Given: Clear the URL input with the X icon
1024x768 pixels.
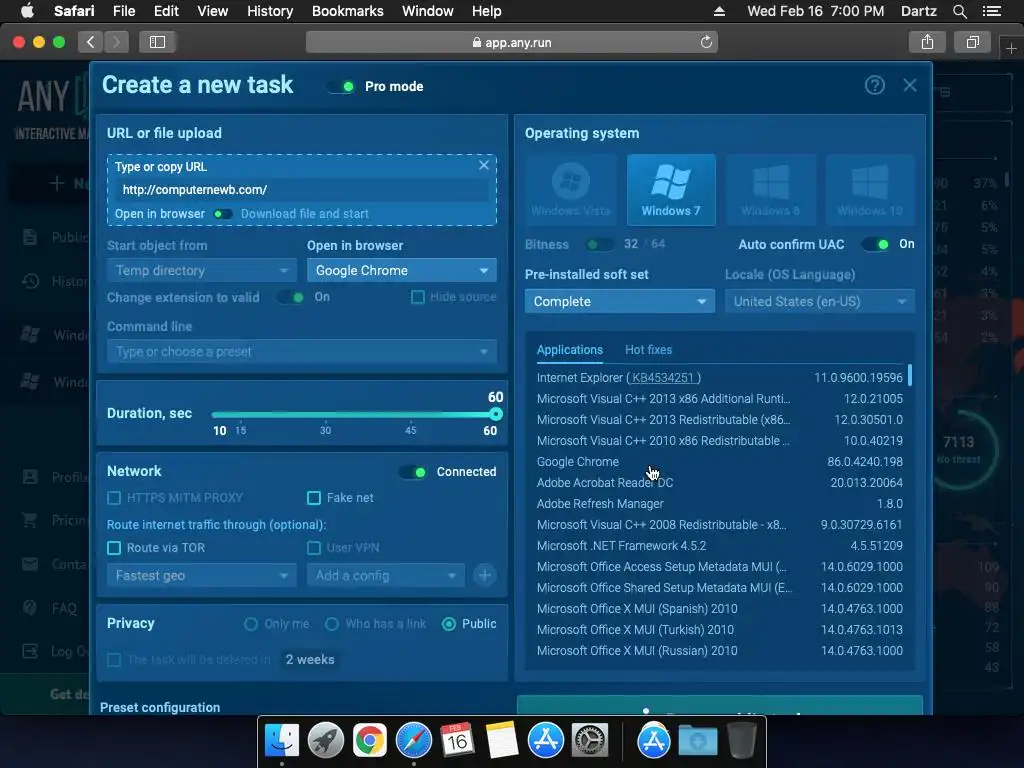Looking at the screenshot, I should pos(483,165).
